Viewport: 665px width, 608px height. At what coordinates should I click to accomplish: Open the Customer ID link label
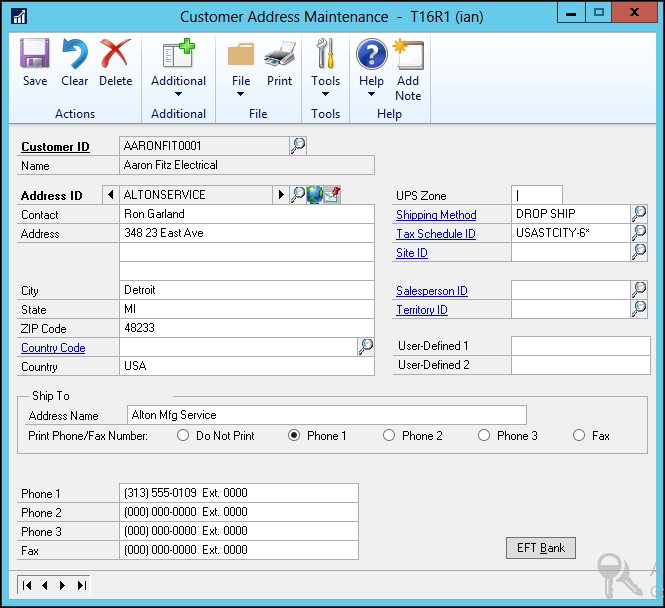pyautogui.click(x=55, y=147)
